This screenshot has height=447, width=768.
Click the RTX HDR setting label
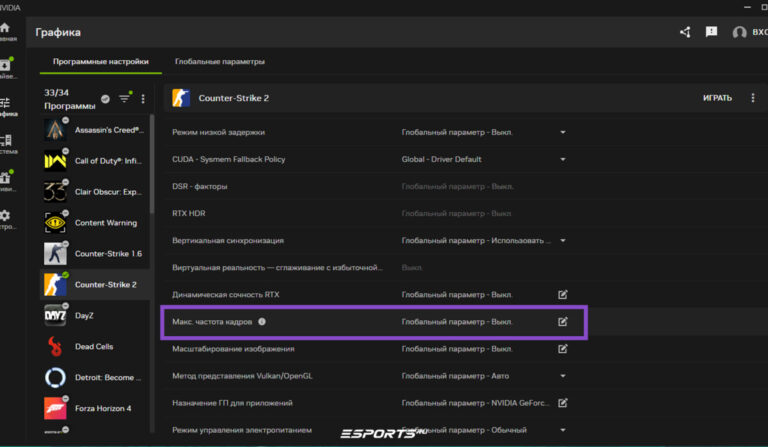click(x=189, y=213)
